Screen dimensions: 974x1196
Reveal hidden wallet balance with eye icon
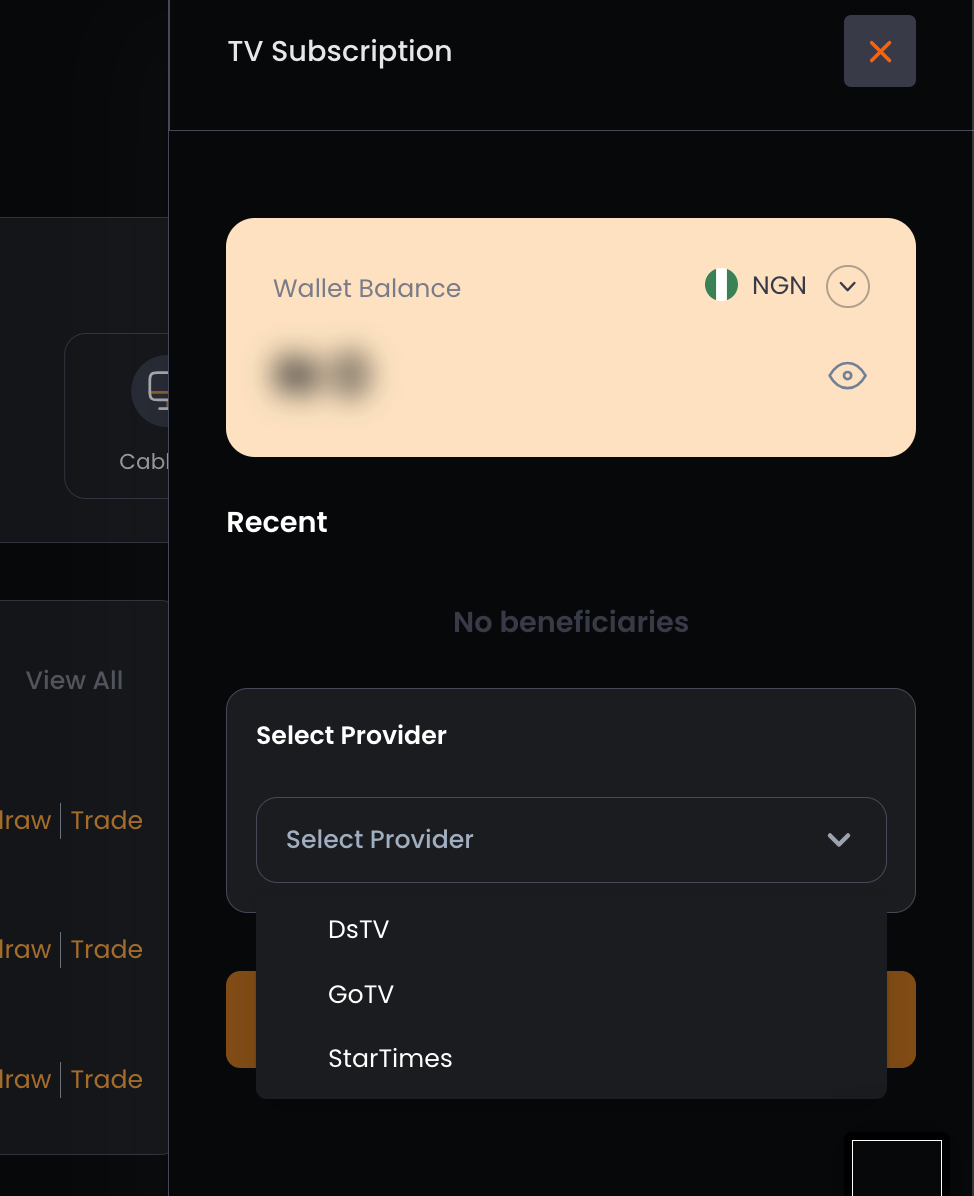click(x=847, y=375)
